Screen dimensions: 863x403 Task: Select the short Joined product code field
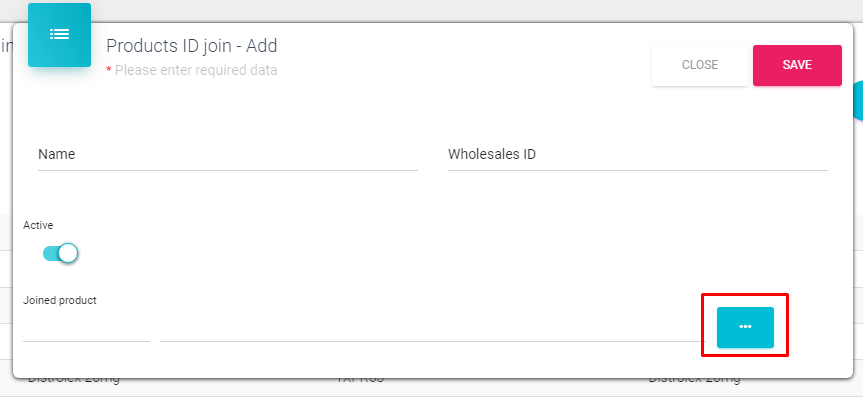[86, 328]
